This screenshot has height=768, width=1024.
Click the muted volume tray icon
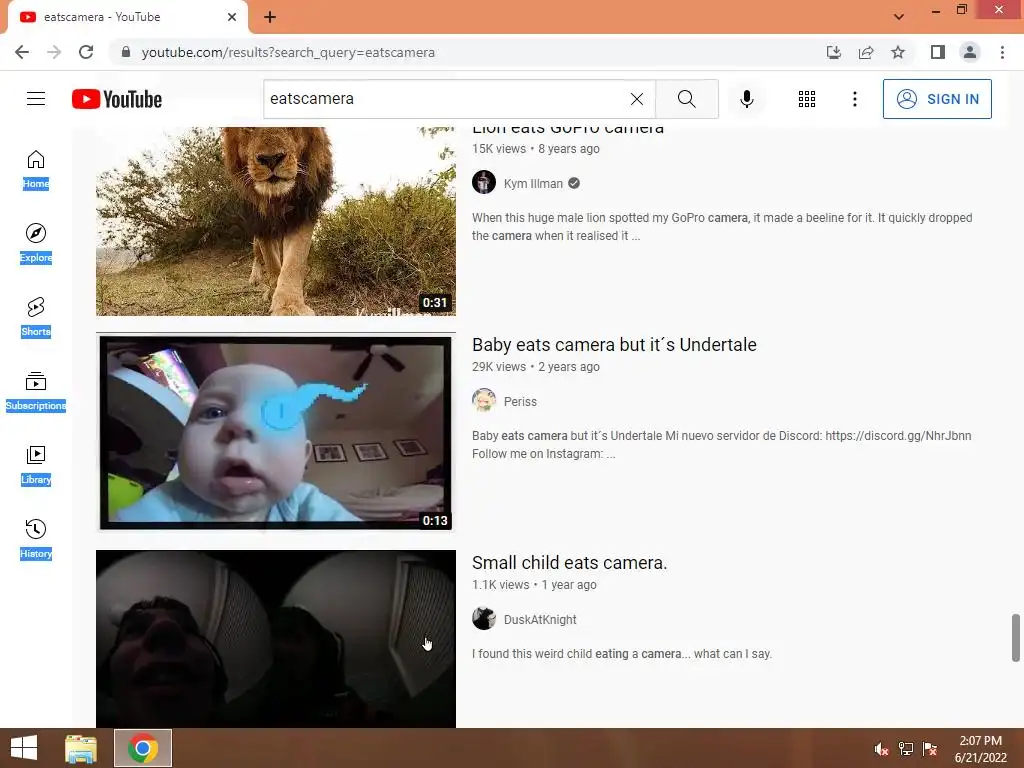(x=882, y=749)
